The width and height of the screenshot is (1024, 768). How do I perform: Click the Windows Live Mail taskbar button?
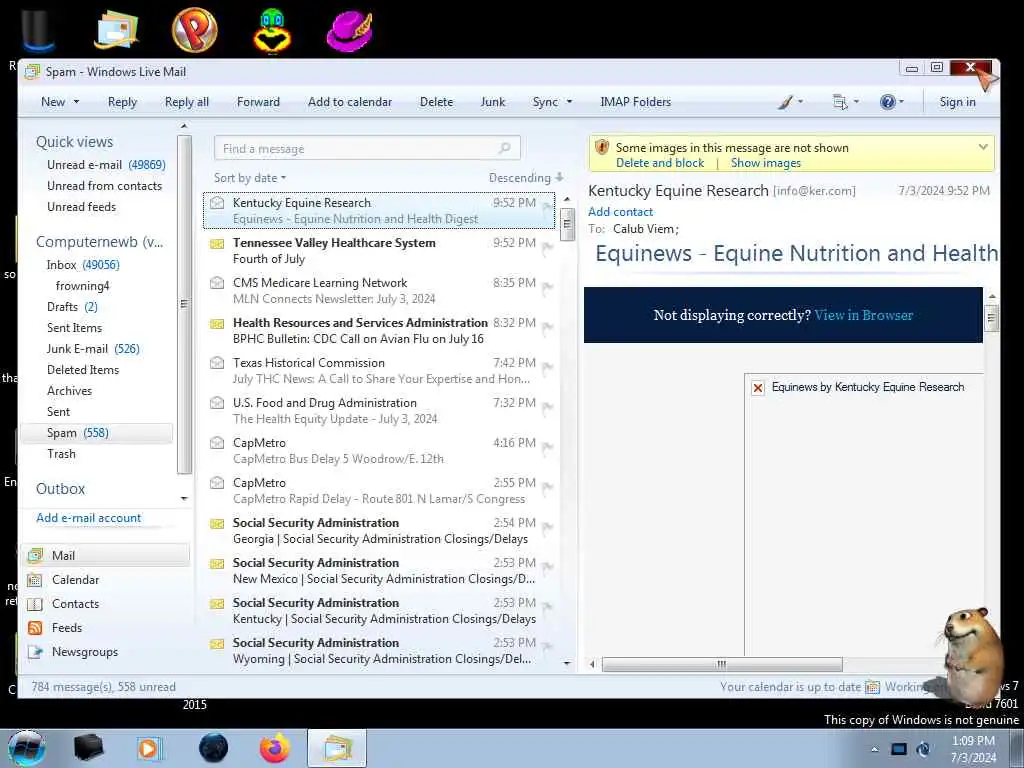pos(336,748)
